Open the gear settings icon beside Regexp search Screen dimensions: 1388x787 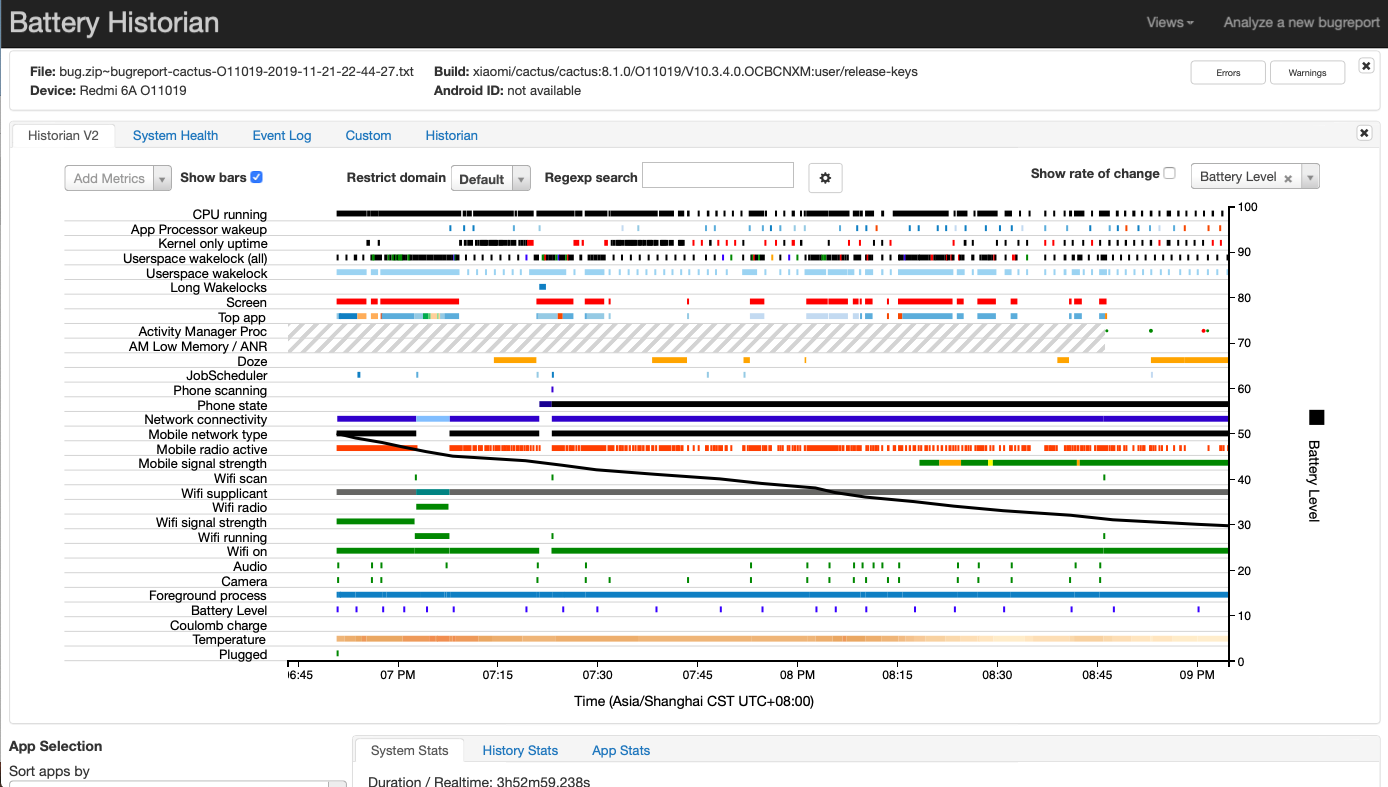click(x=825, y=178)
